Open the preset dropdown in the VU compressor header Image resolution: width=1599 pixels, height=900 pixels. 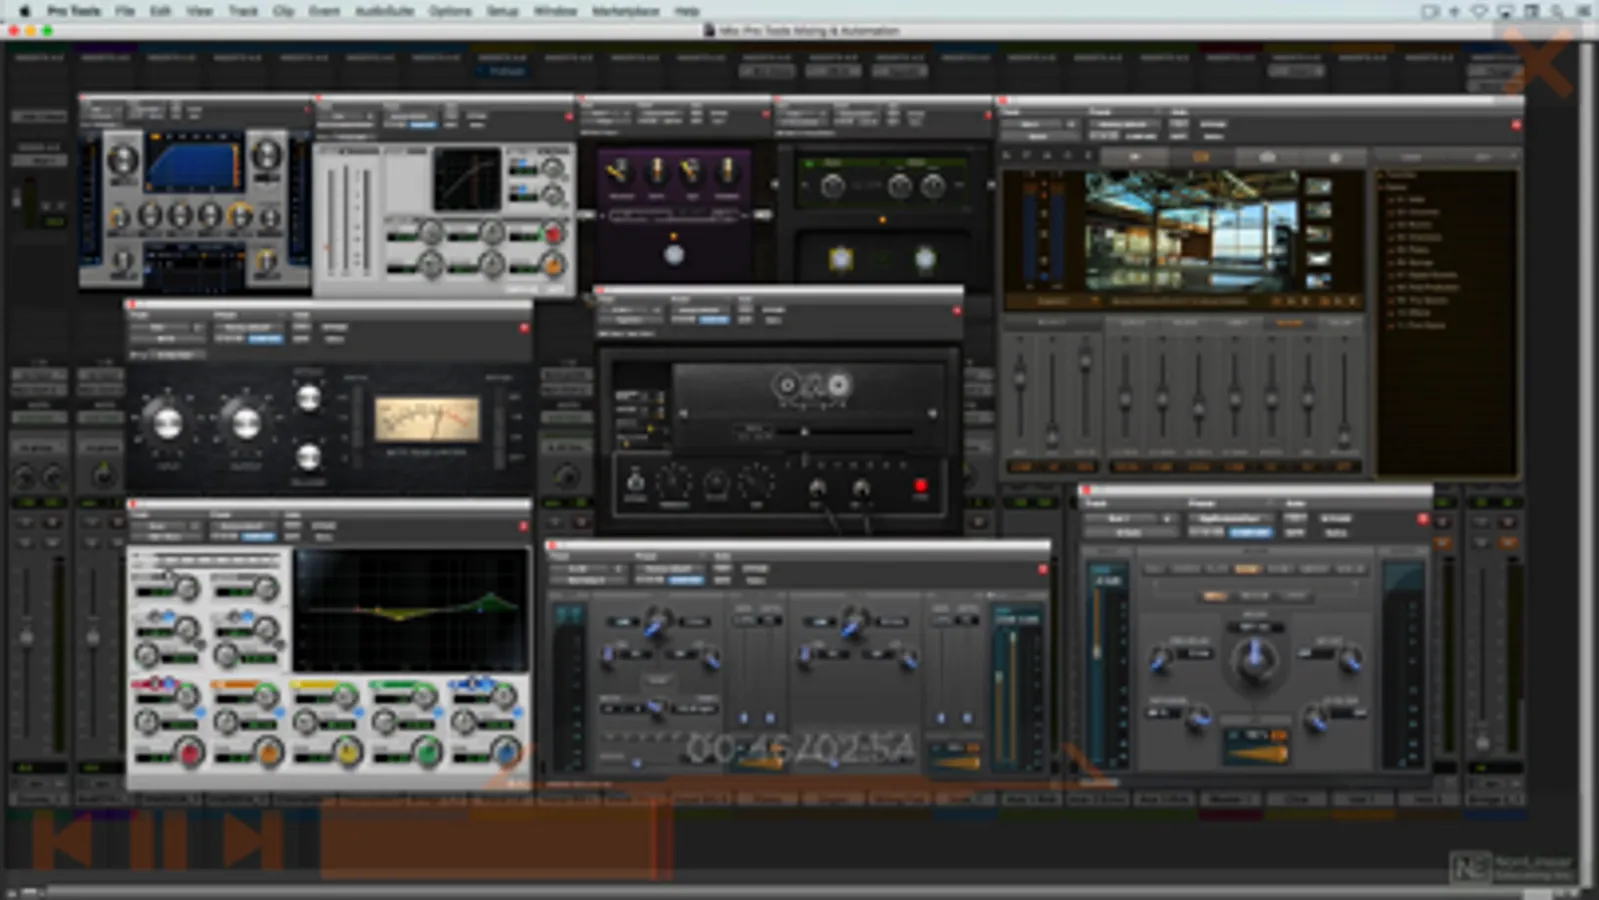point(248,327)
